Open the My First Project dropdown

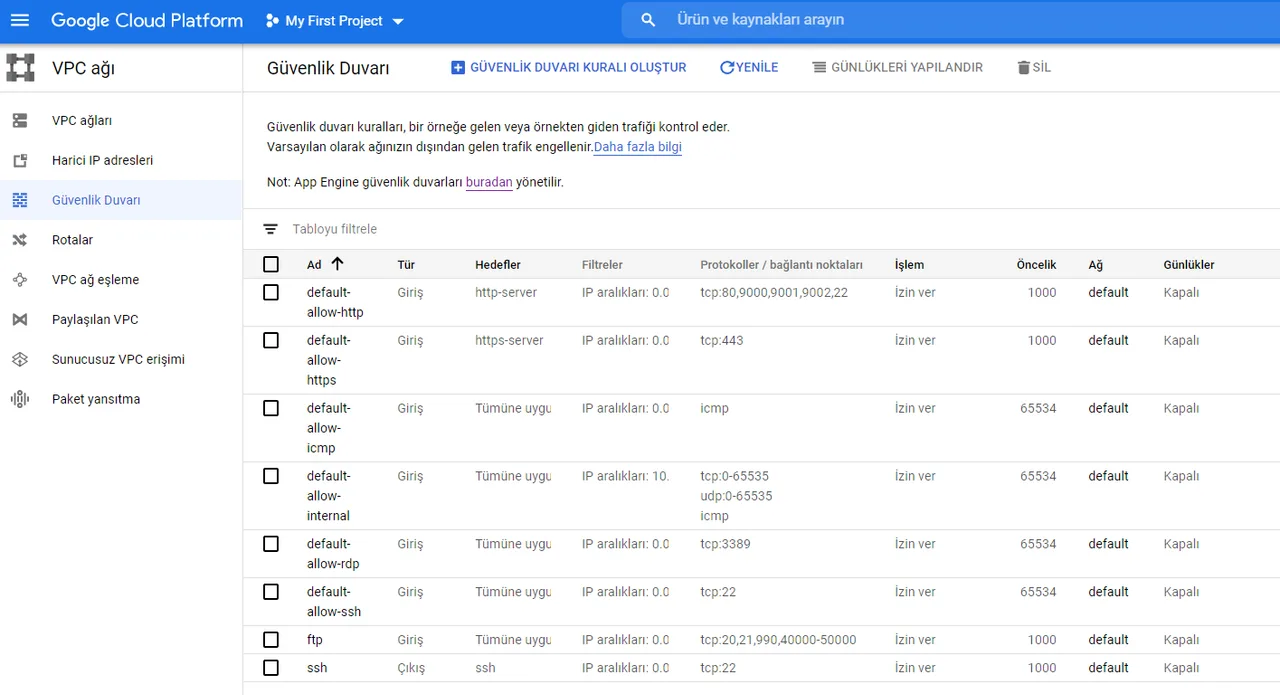click(335, 21)
